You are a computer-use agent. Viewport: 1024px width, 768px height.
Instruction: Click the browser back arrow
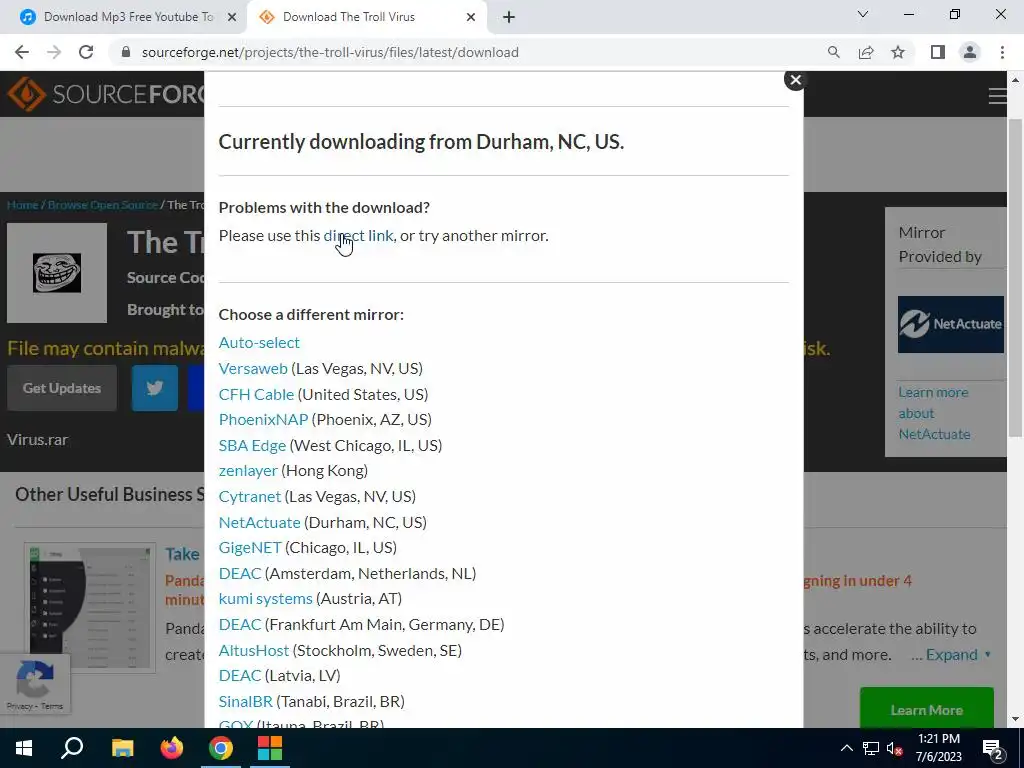coord(22,52)
